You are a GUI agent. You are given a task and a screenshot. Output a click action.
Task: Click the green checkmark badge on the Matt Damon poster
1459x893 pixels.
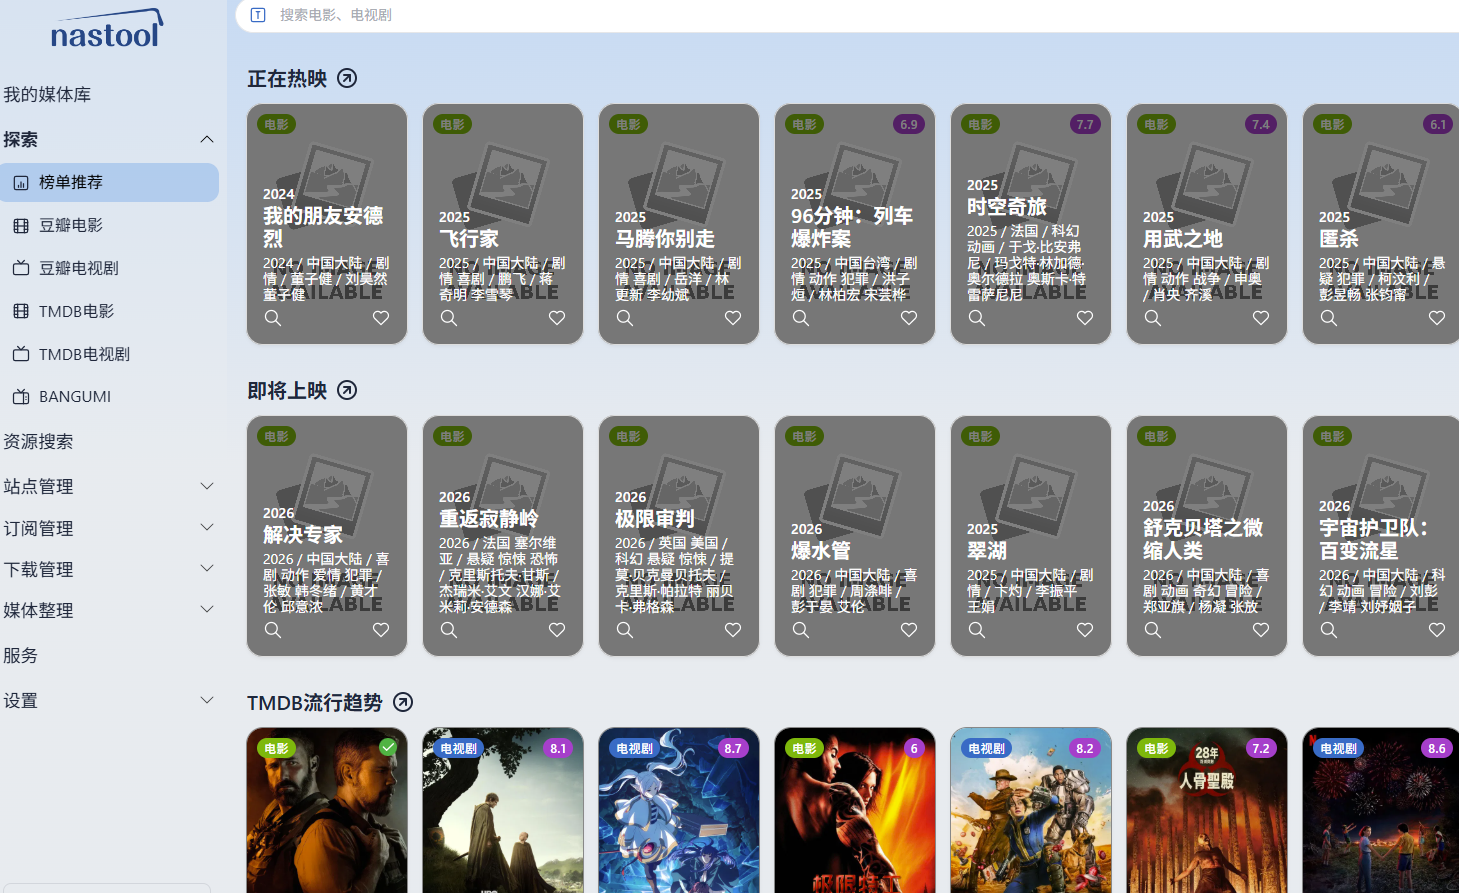(x=388, y=746)
